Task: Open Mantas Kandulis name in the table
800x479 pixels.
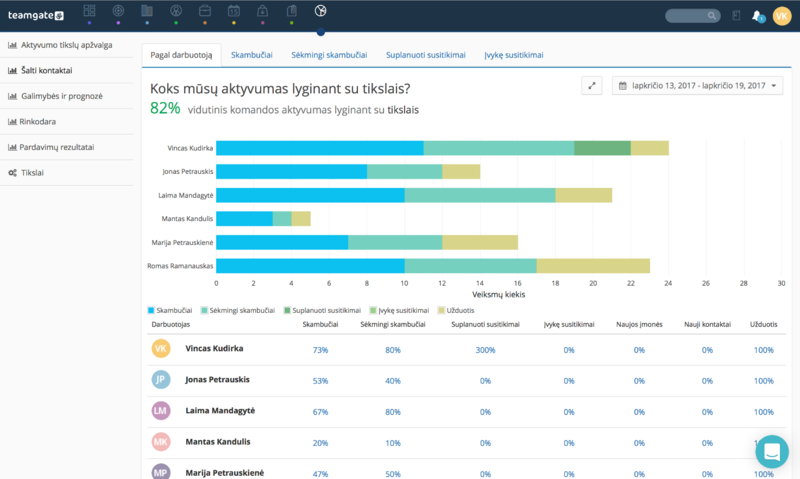Action: click(218, 442)
